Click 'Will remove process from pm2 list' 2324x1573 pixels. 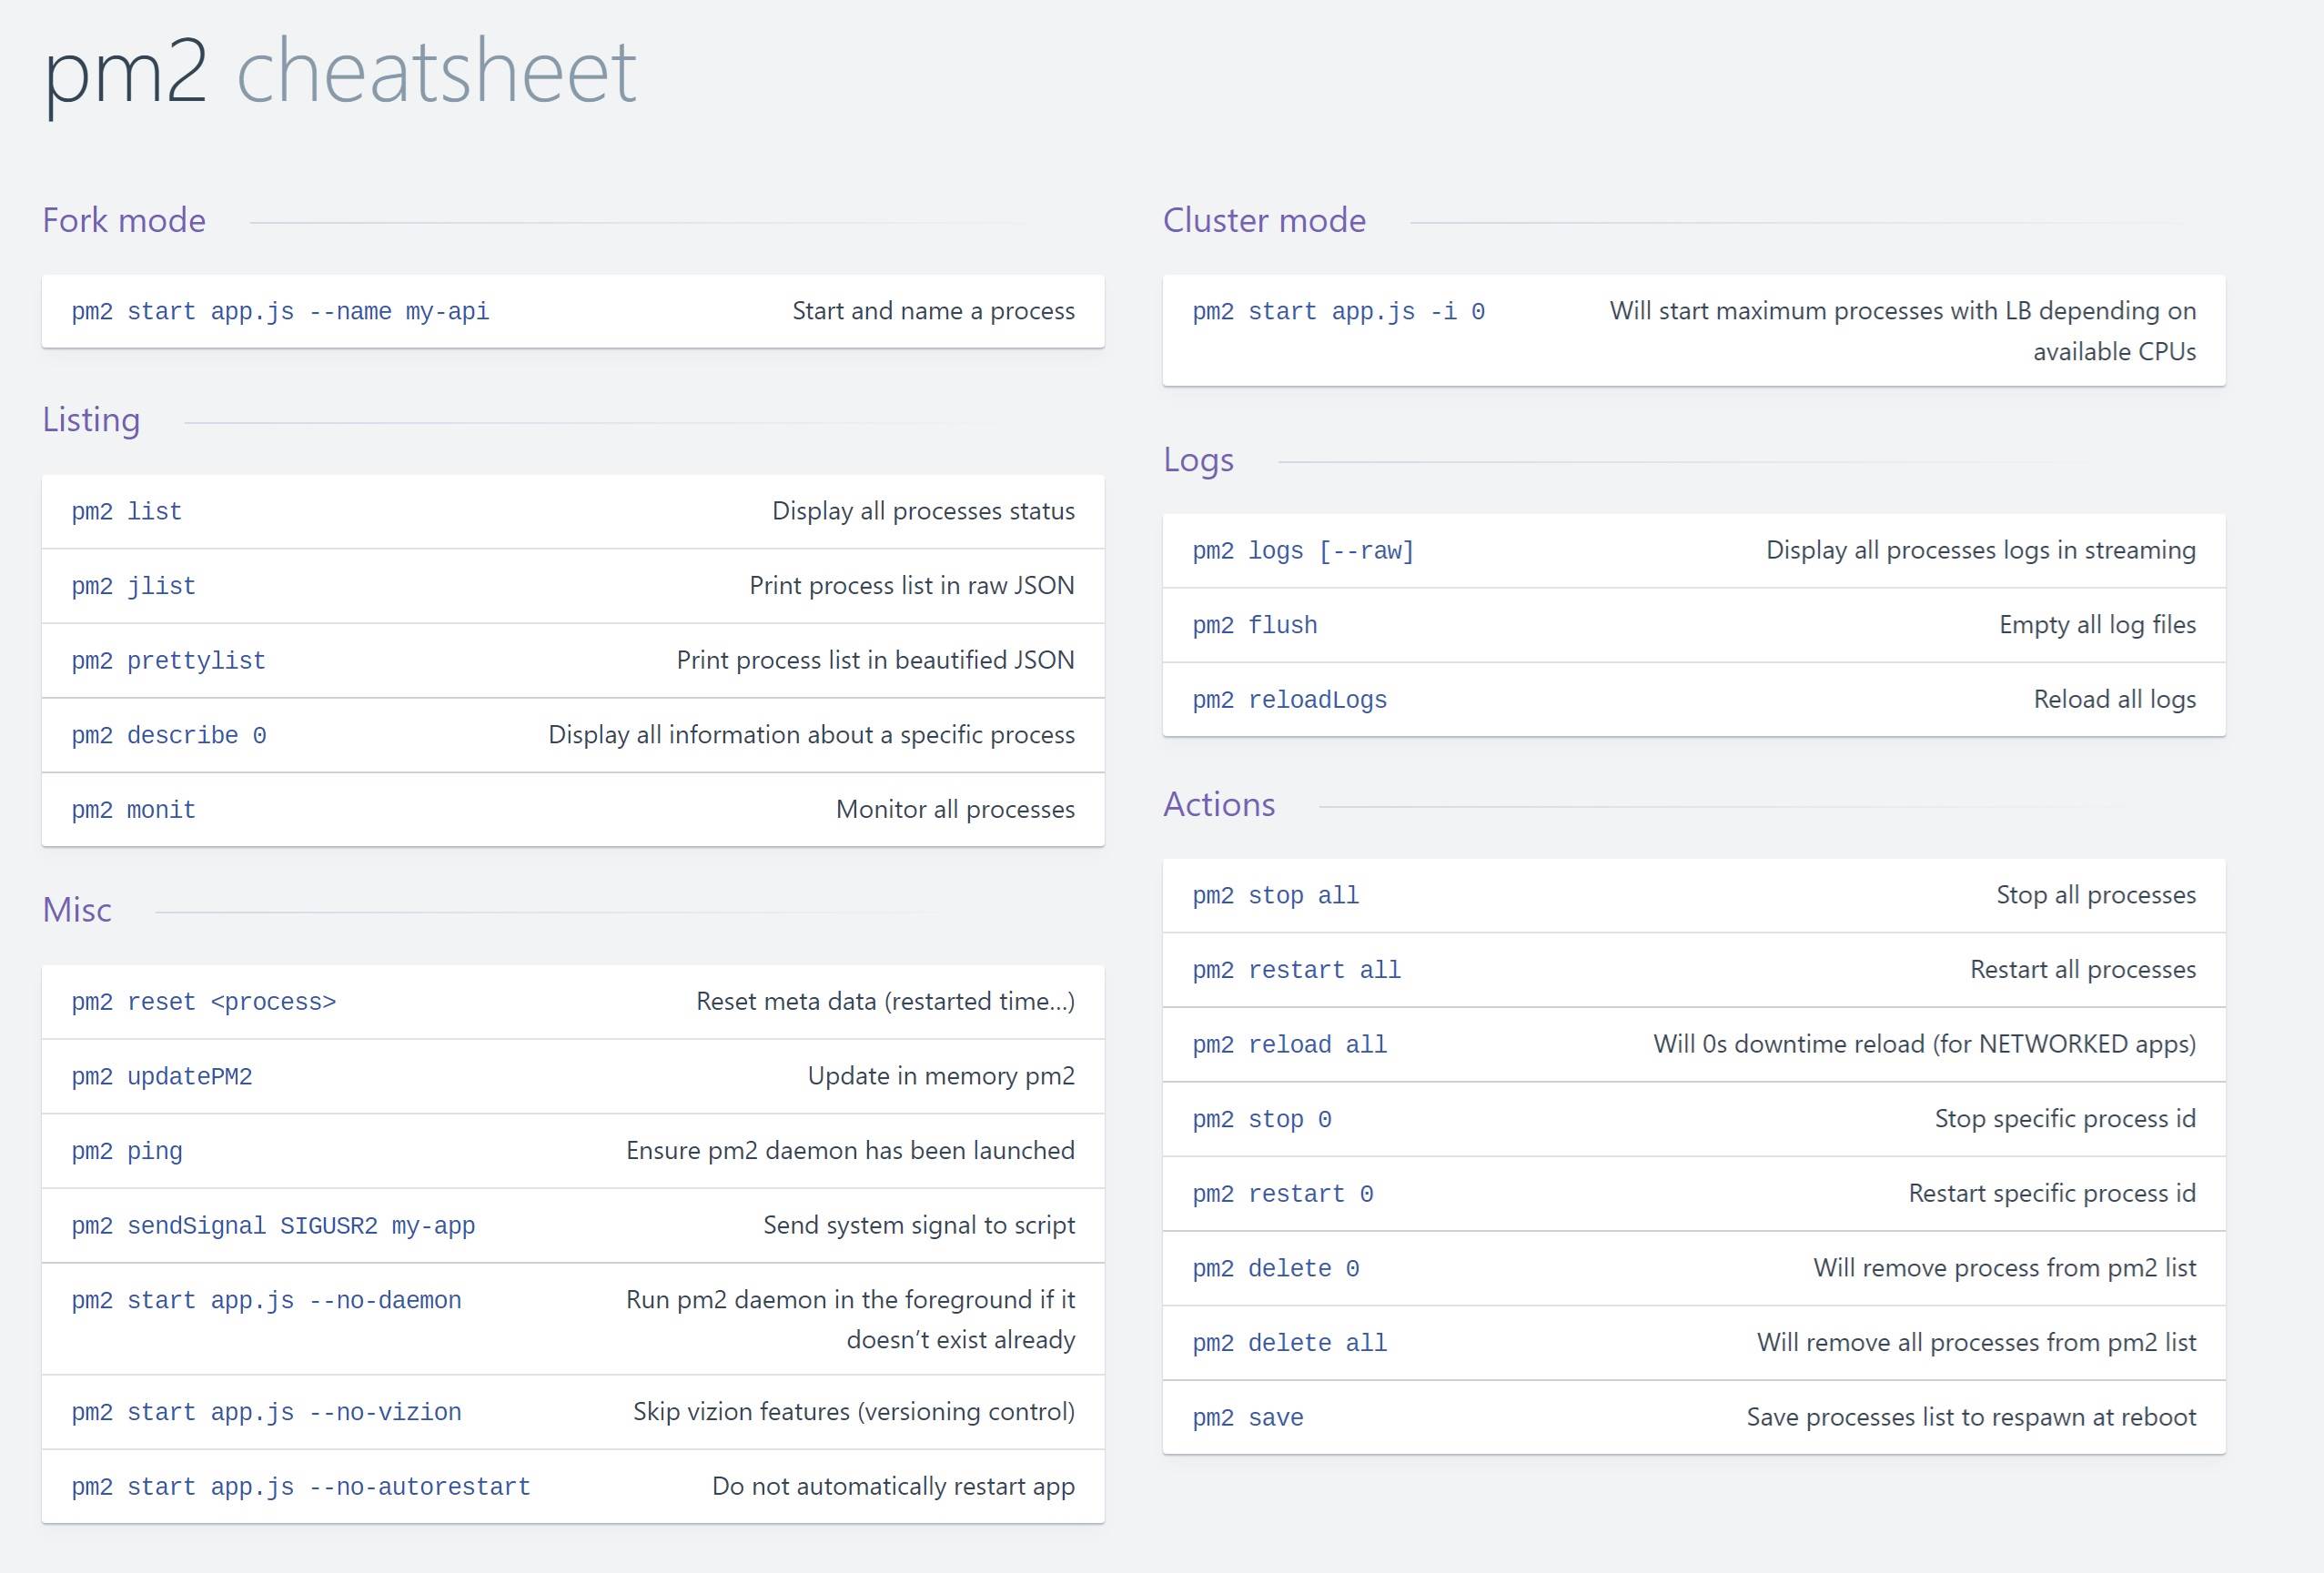(2005, 1268)
